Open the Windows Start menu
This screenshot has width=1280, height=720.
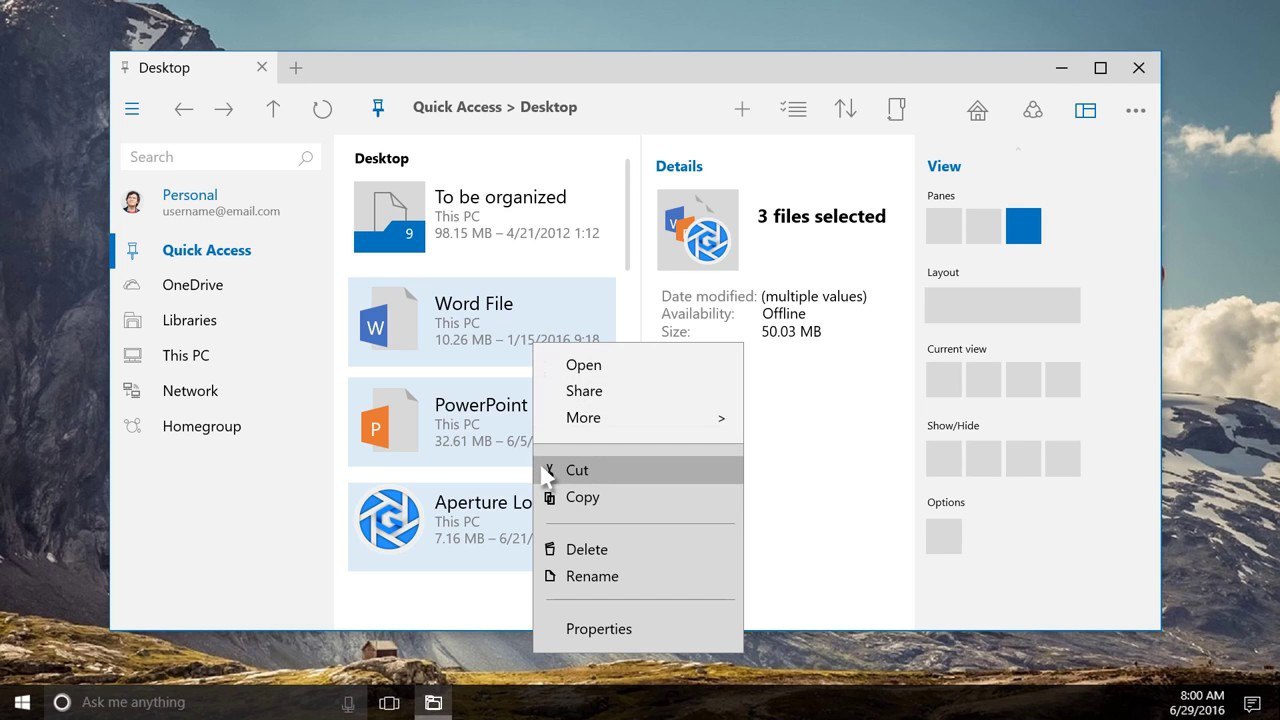tap(22, 702)
